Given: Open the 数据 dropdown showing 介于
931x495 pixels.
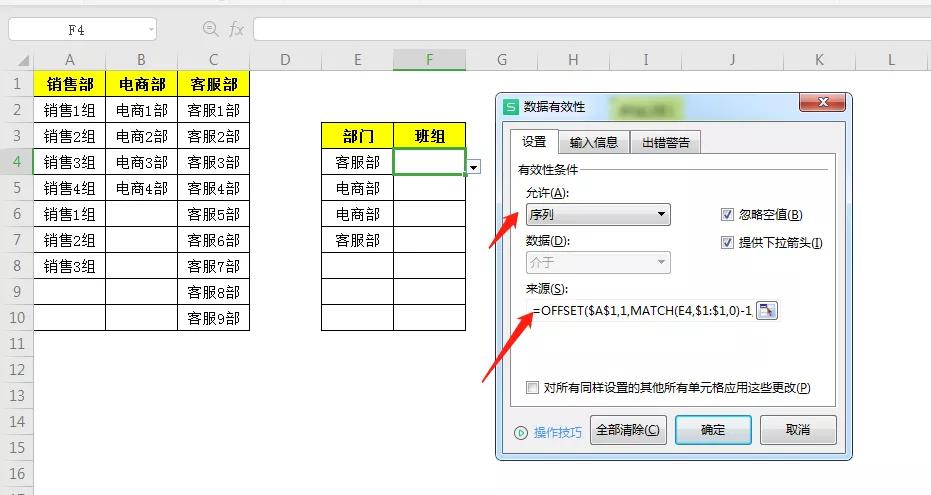Looking at the screenshot, I should pyautogui.click(x=598, y=262).
